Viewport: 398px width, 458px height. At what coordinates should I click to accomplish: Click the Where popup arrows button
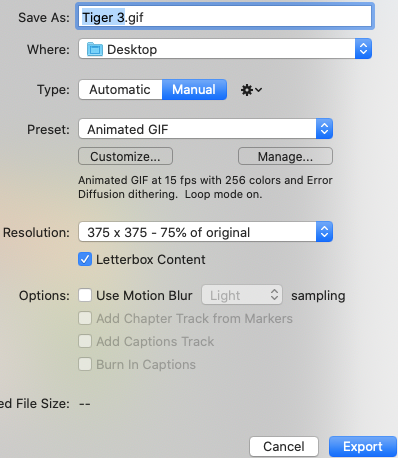363,49
